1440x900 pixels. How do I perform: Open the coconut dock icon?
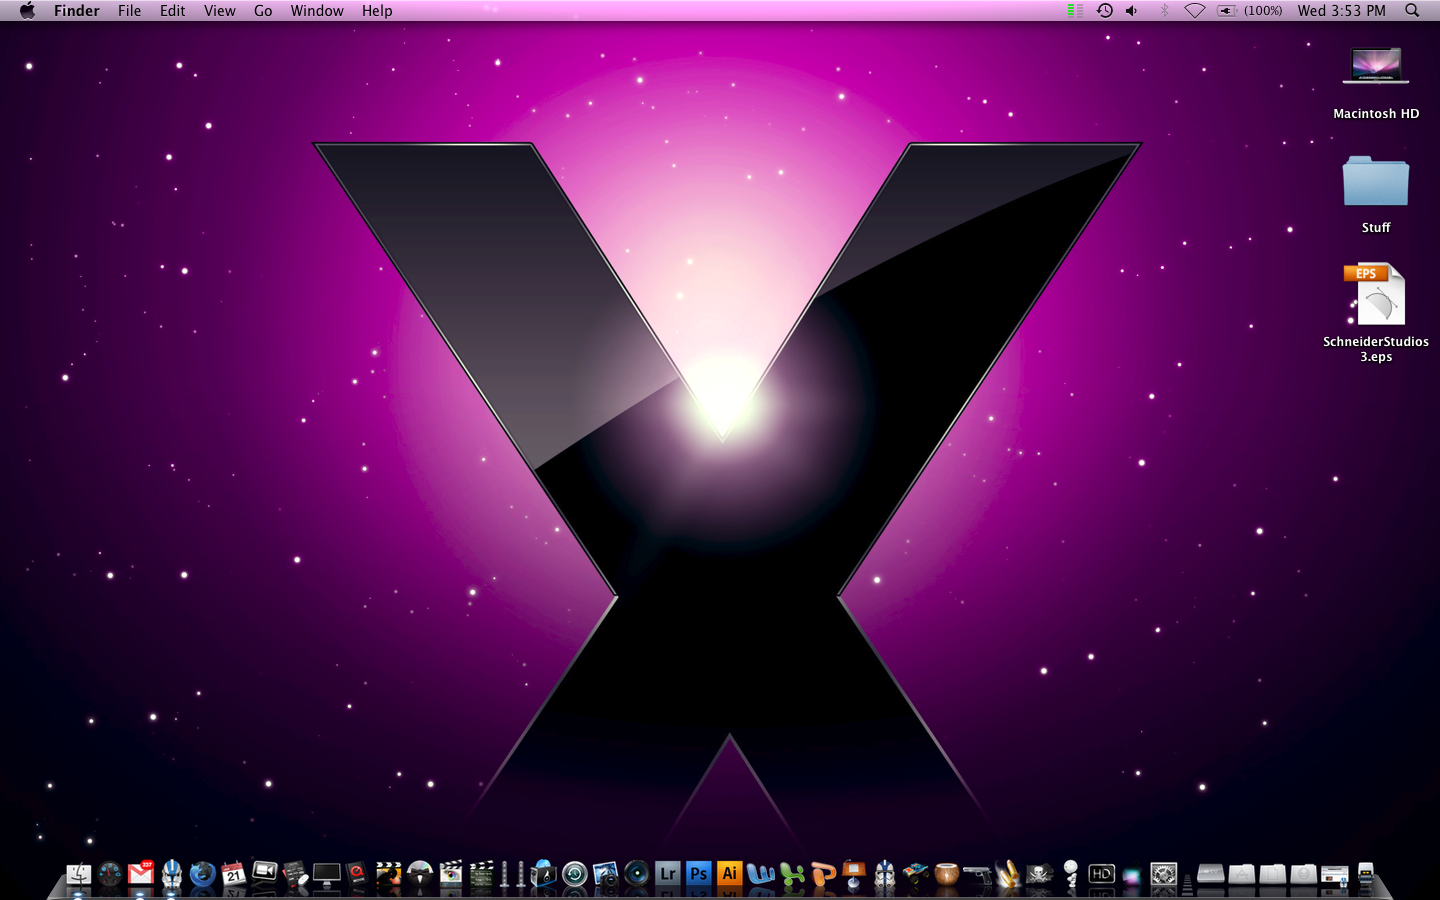click(x=946, y=874)
